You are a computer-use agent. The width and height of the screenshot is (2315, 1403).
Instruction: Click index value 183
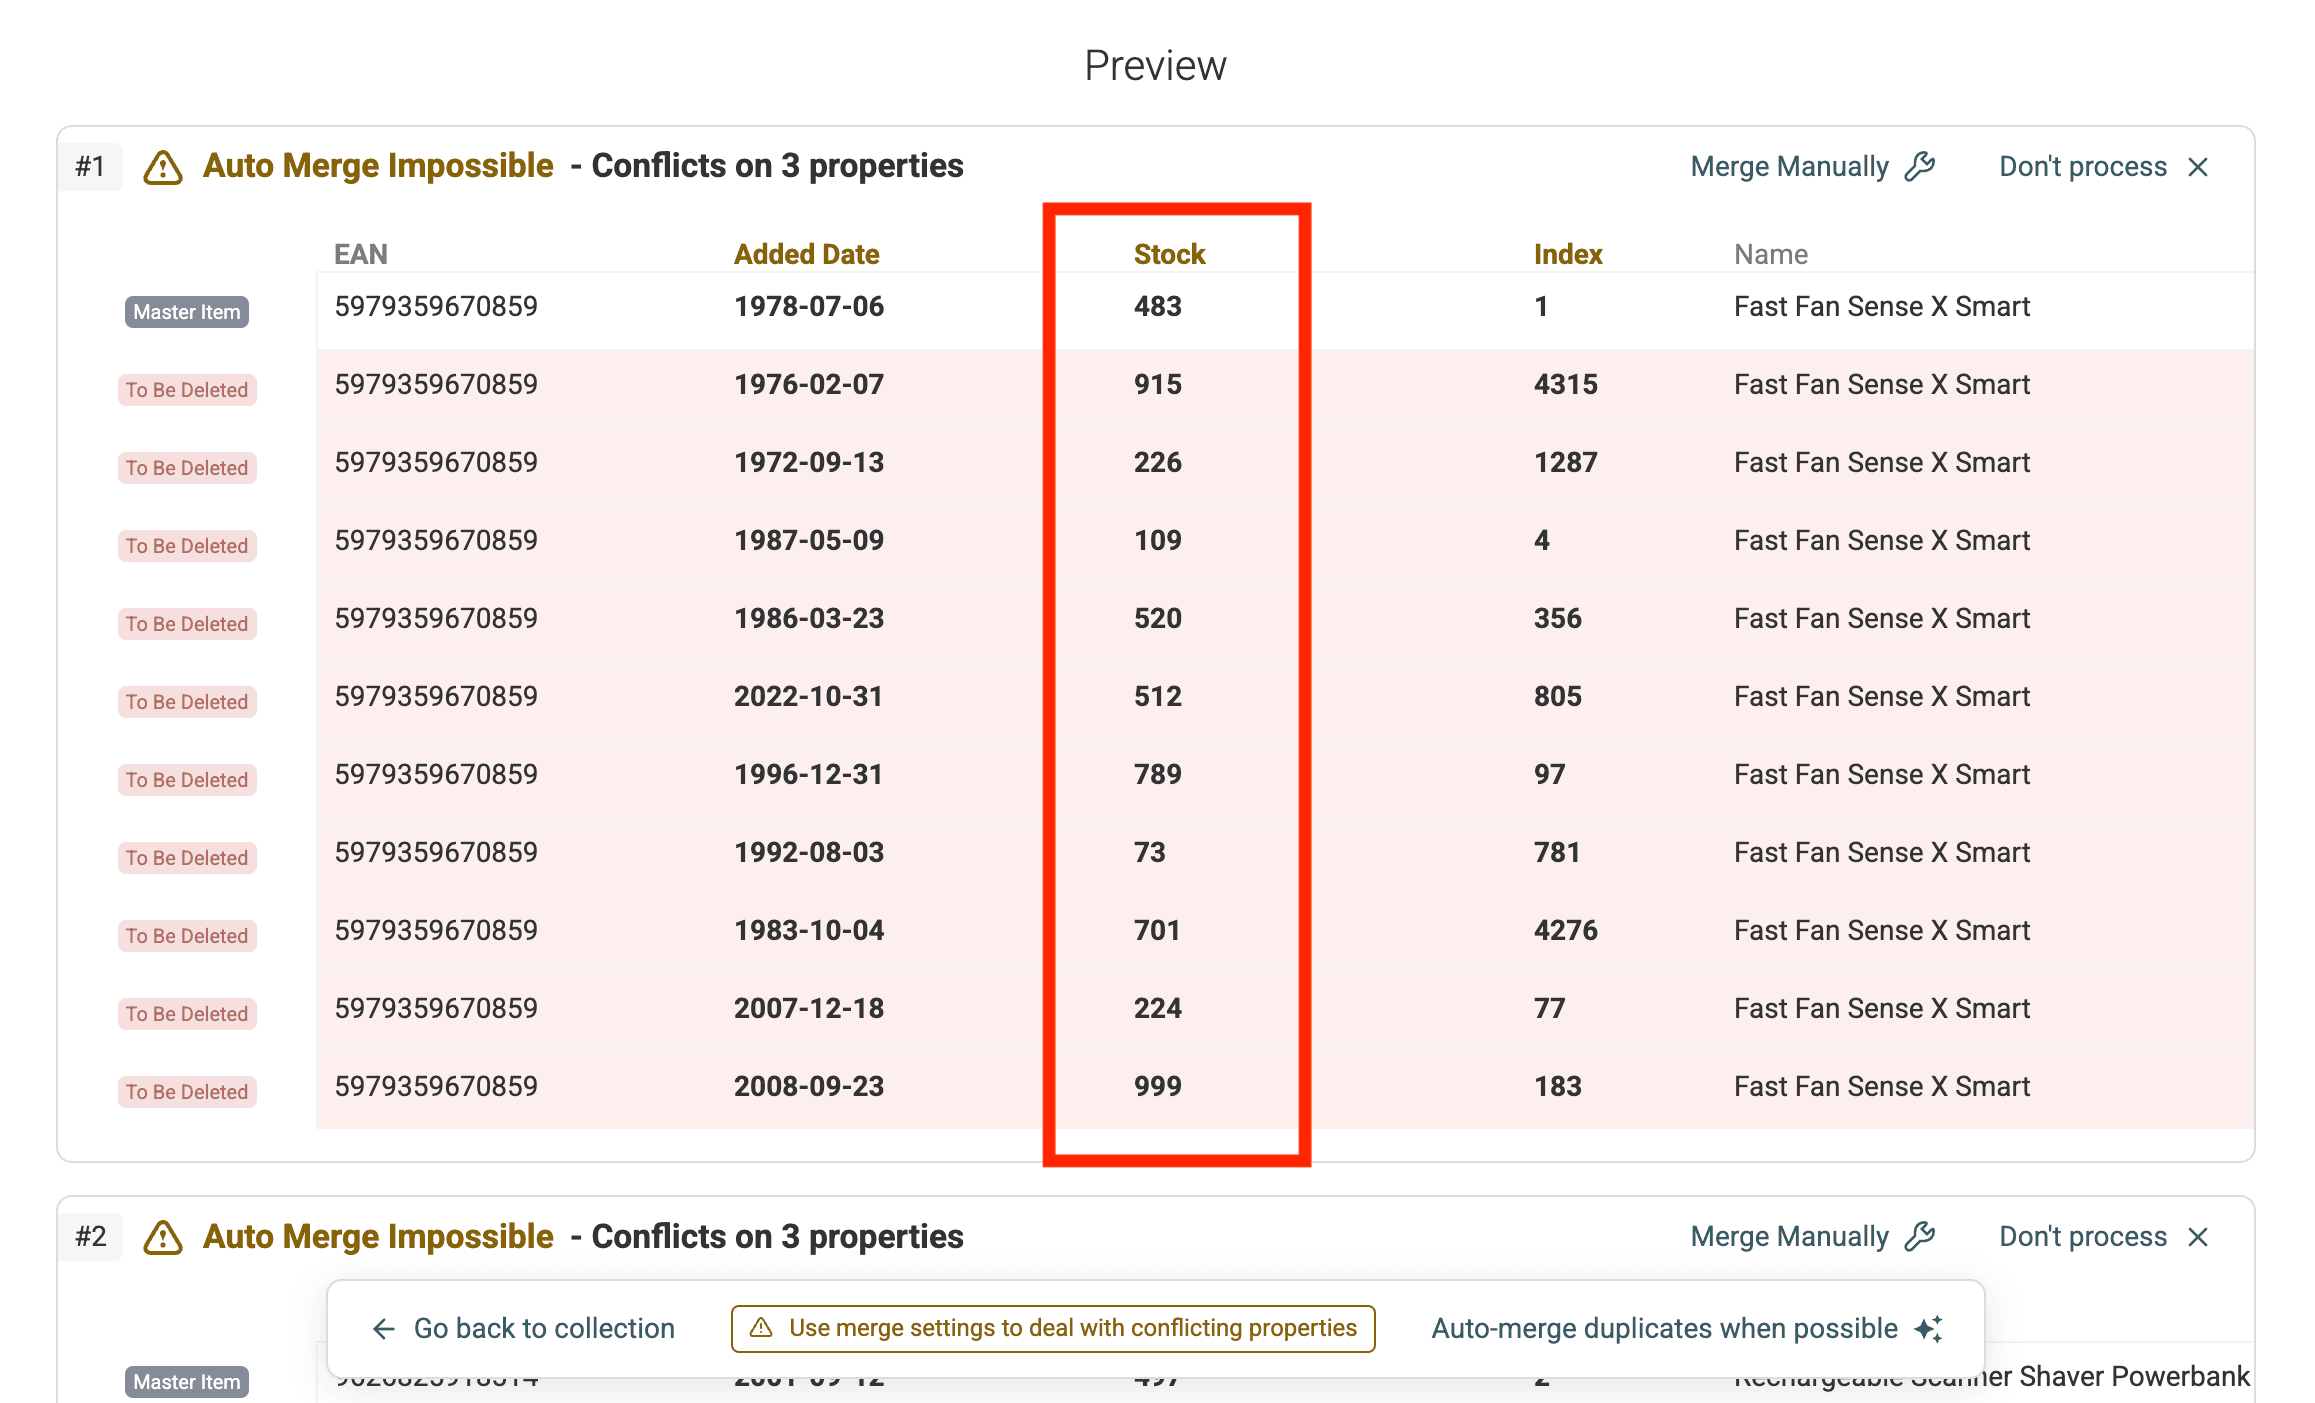[x=1557, y=1086]
